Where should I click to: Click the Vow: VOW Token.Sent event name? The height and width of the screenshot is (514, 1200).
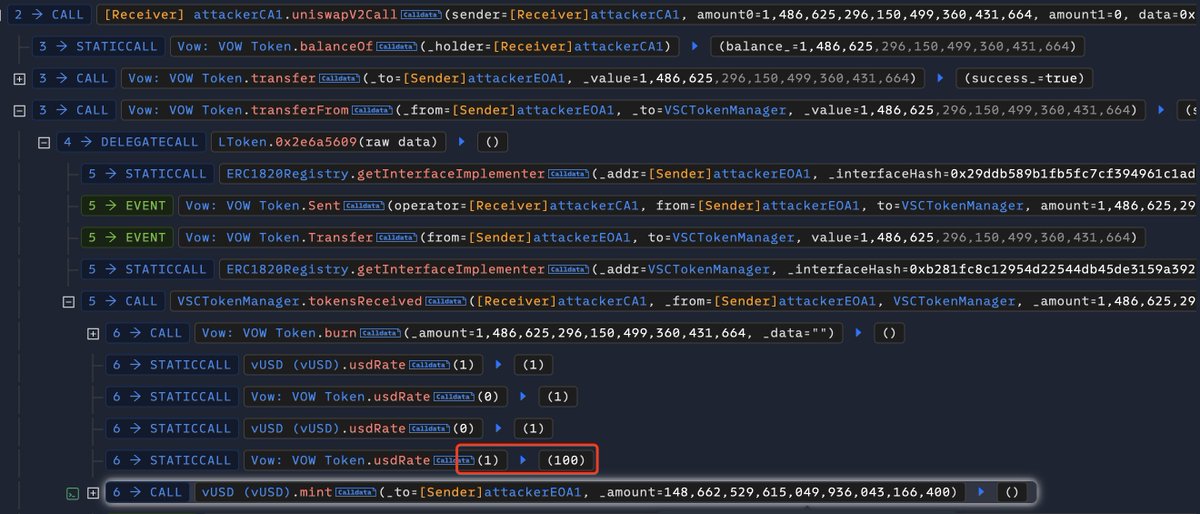263,207
